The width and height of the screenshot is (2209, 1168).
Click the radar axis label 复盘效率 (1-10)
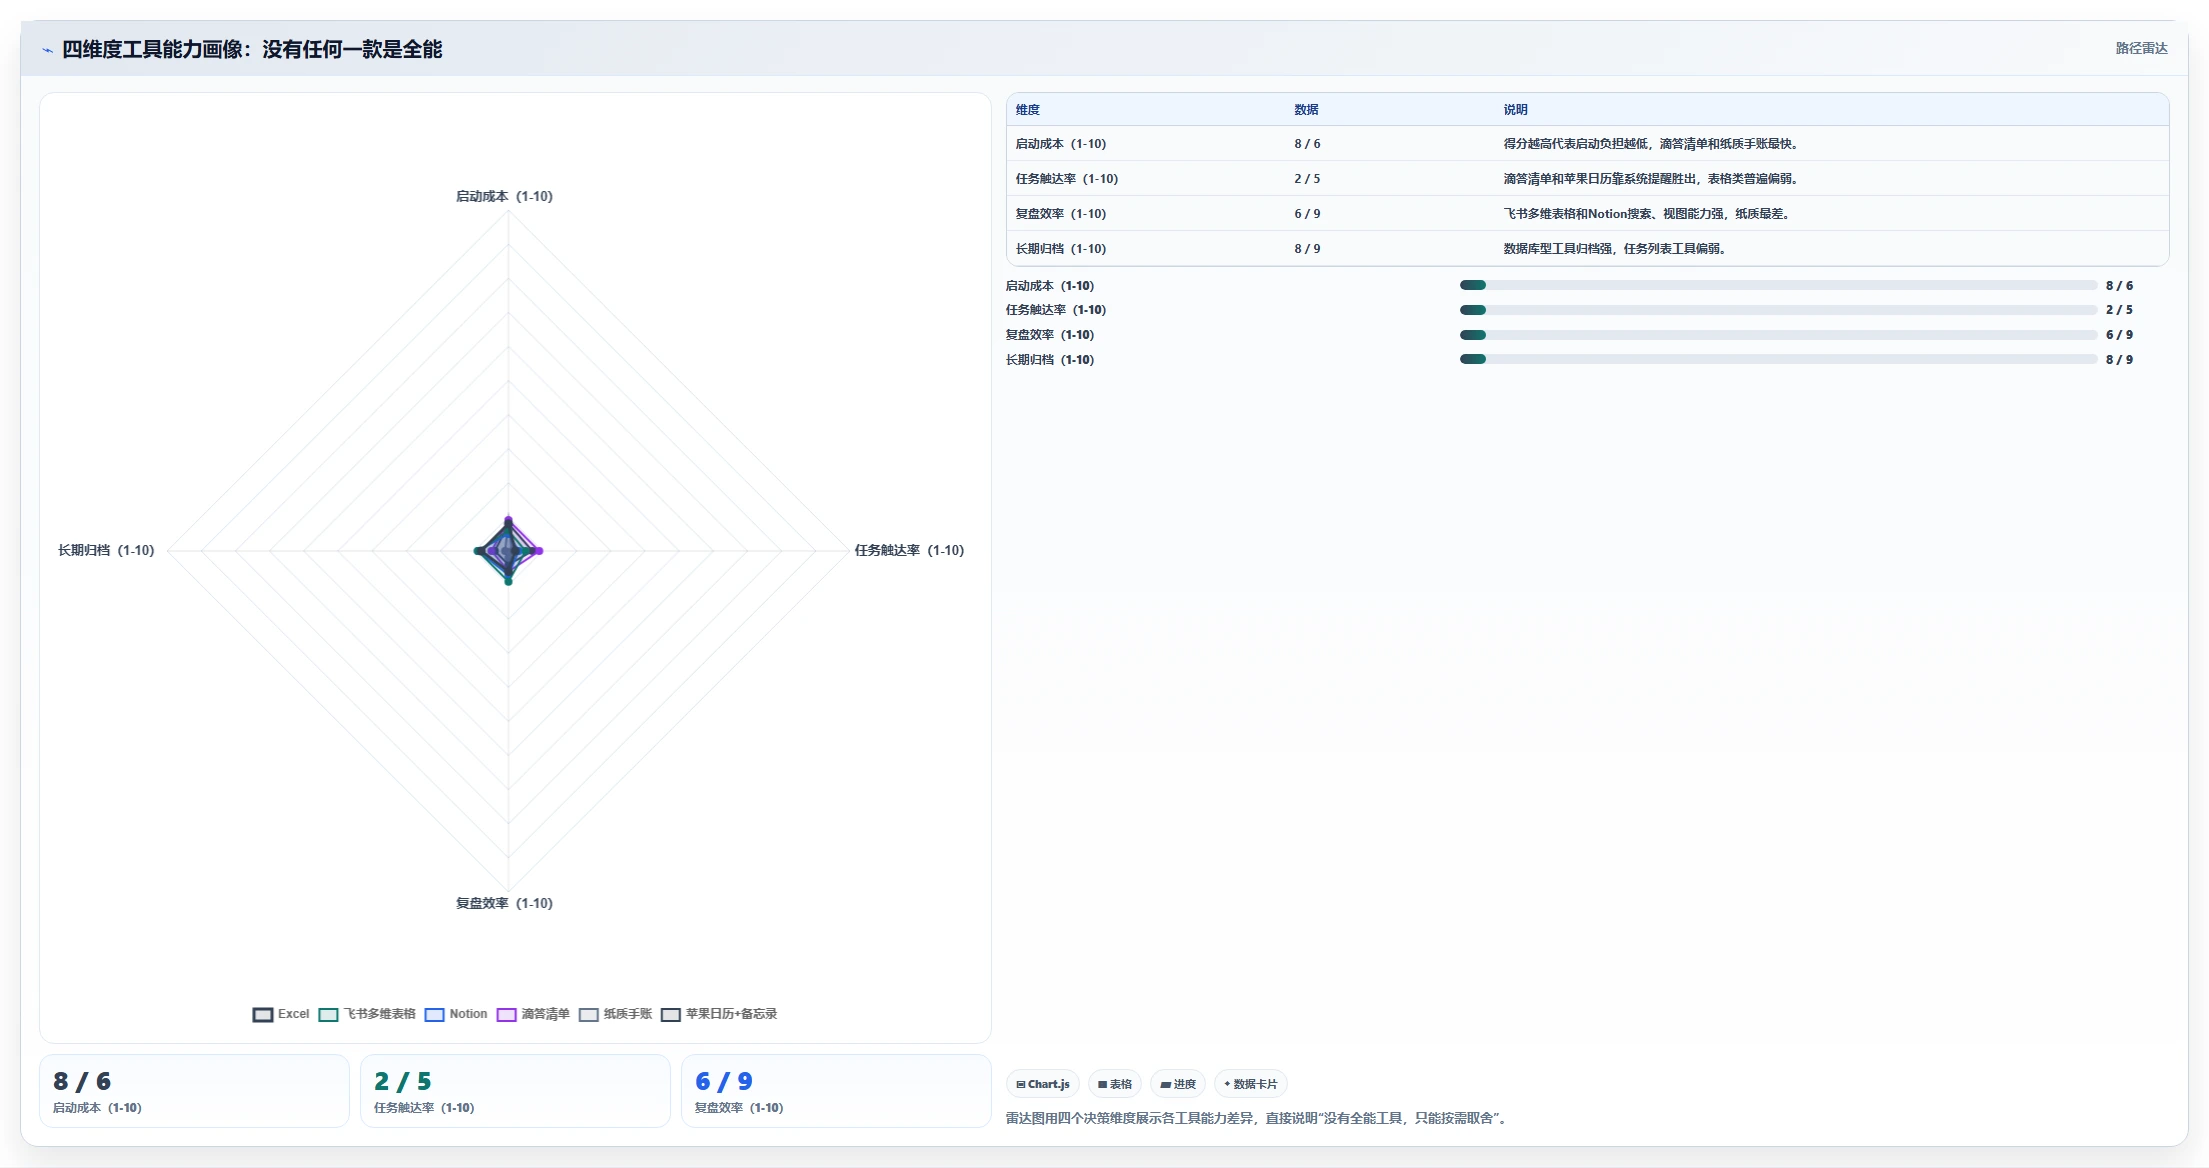[x=504, y=904]
